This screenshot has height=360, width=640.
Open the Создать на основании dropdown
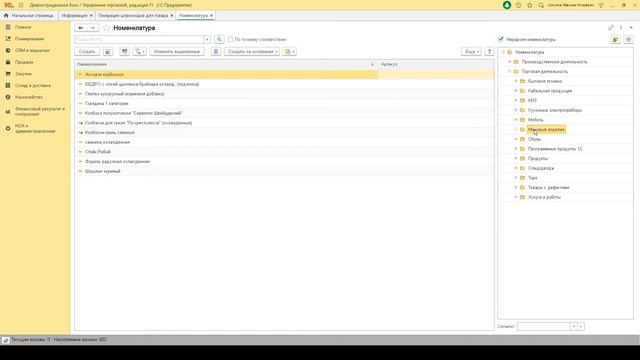click(x=252, y=51)
